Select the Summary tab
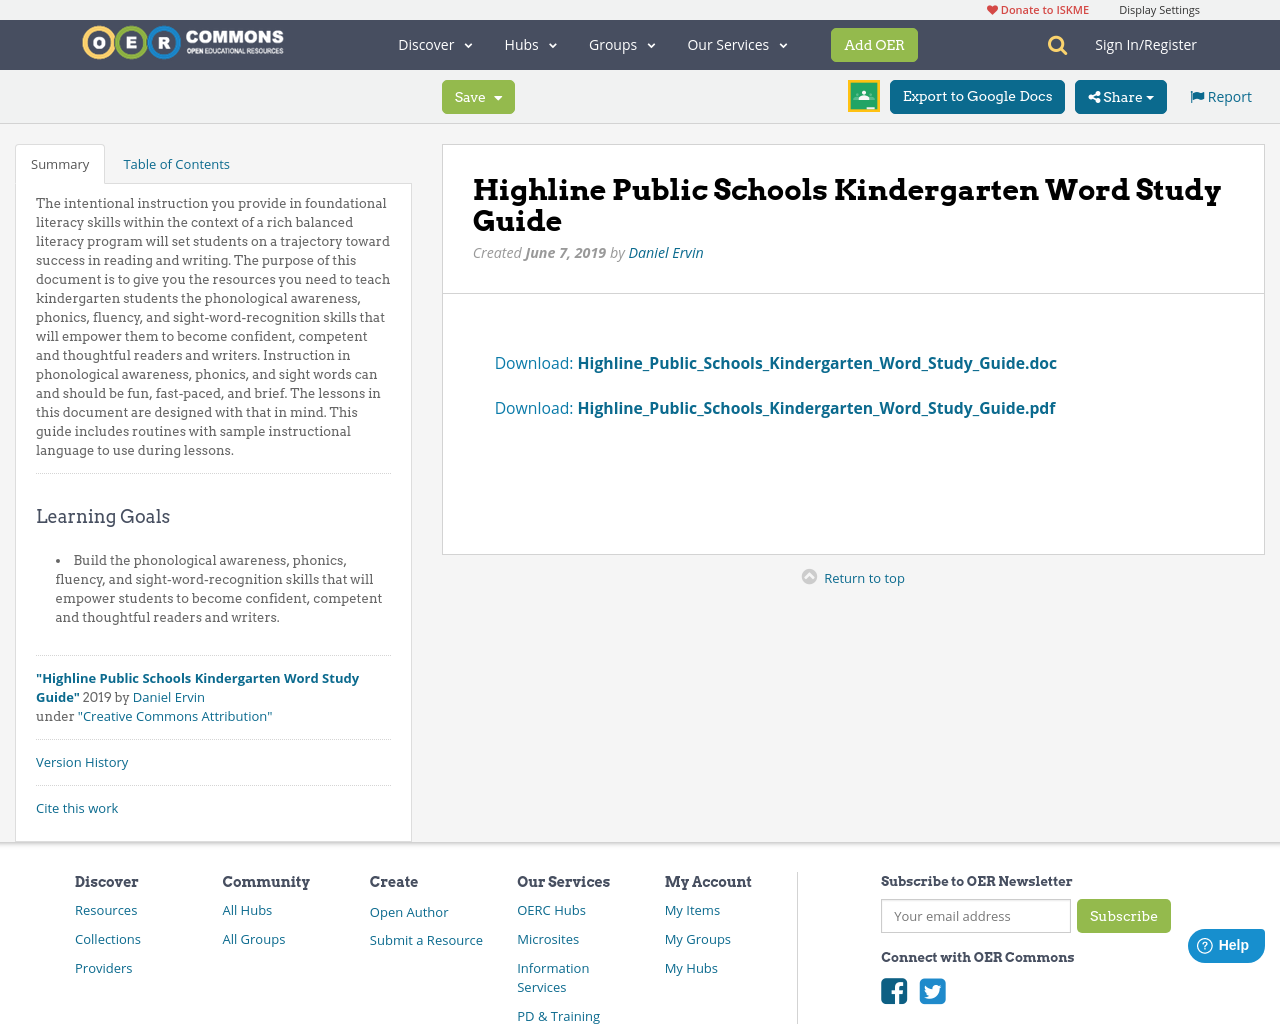 (x=59, y=162)
